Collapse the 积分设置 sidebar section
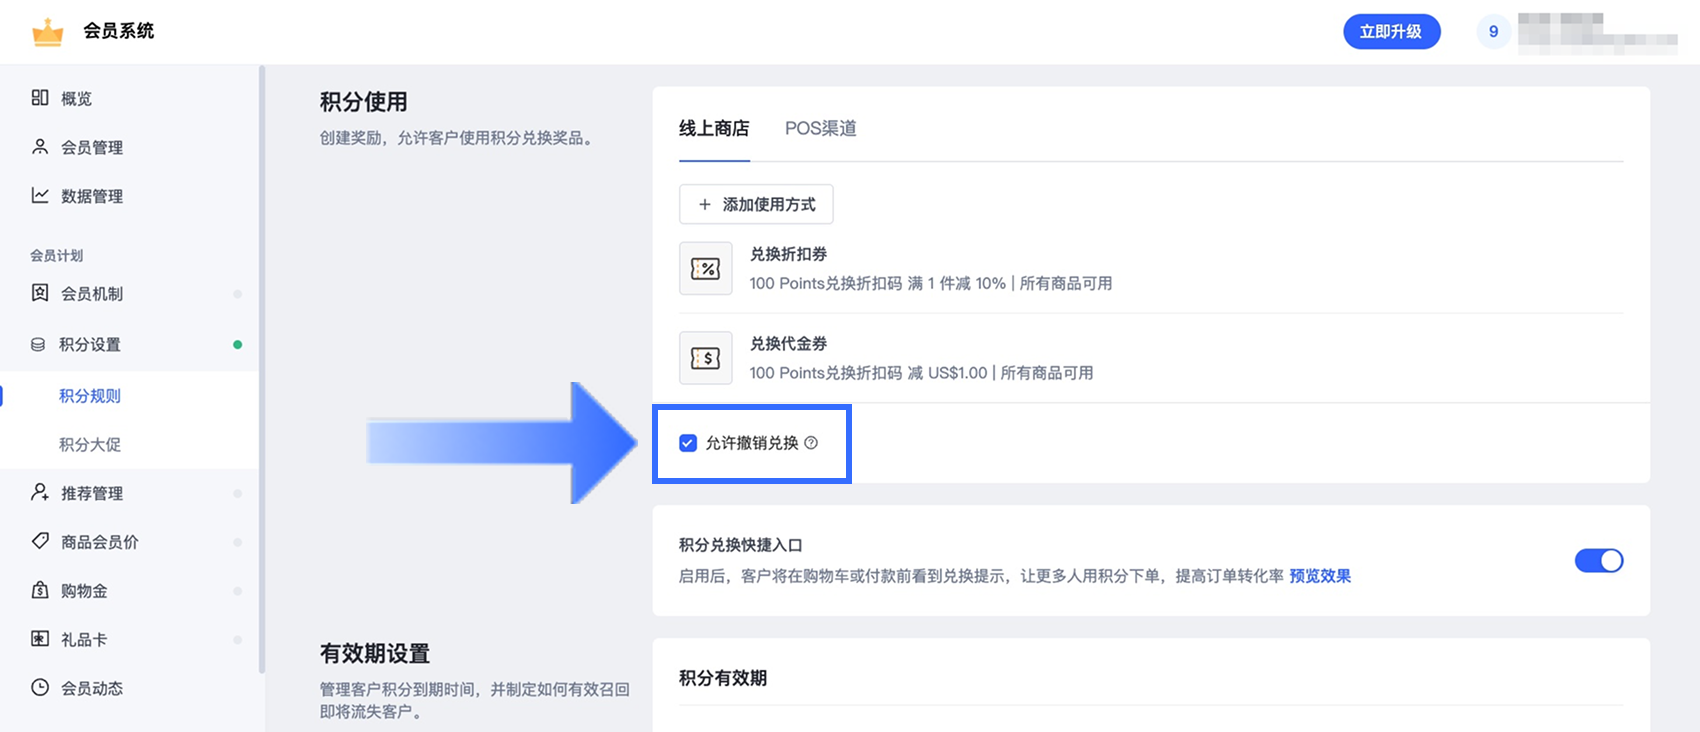 129,345
